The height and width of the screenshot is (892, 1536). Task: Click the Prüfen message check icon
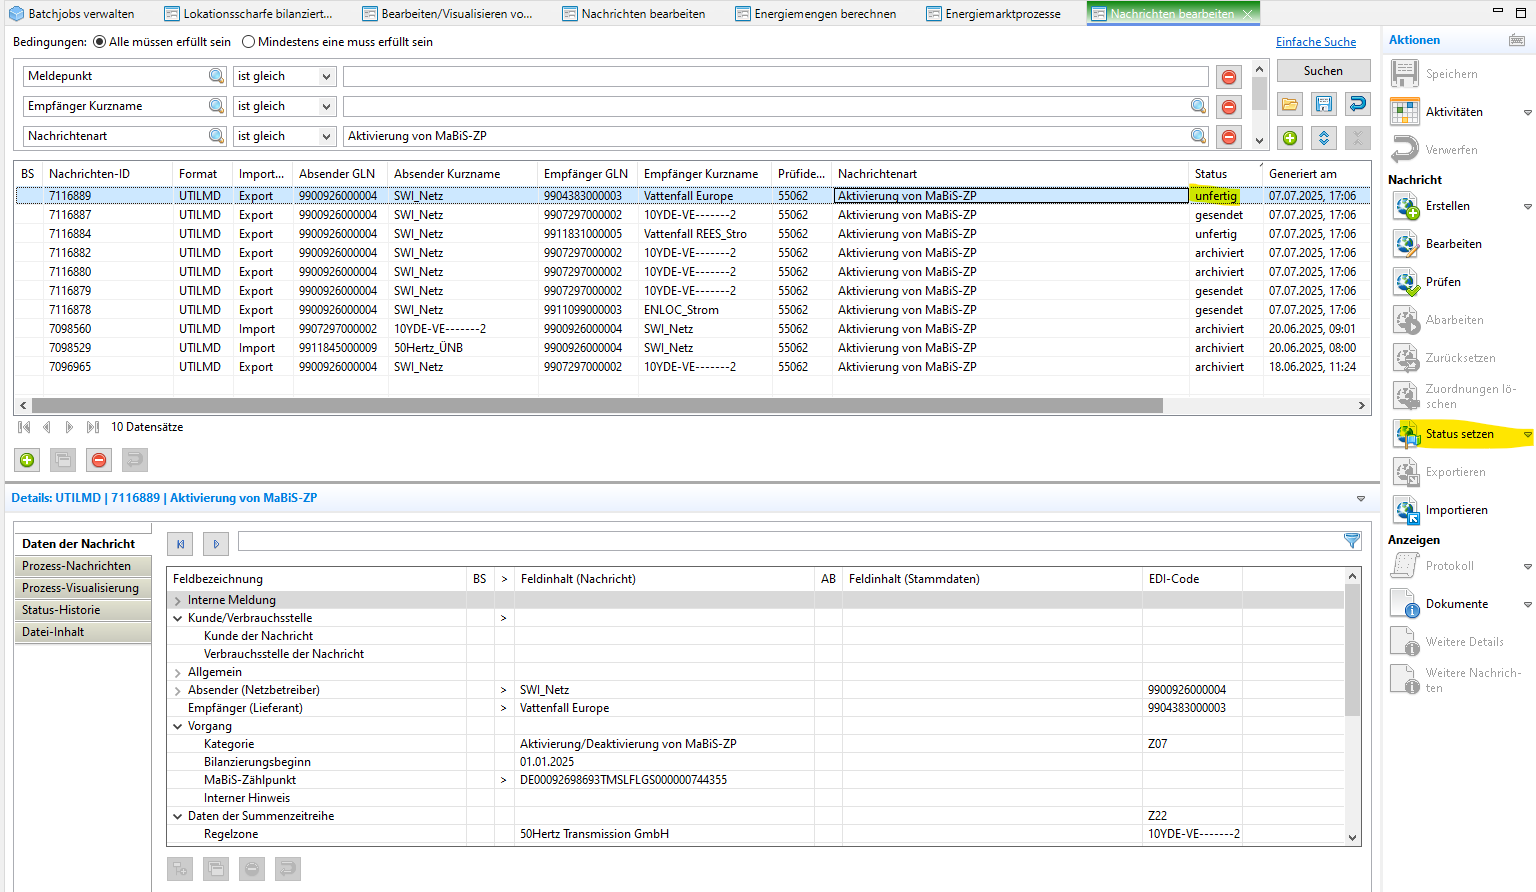(1406, 283)
